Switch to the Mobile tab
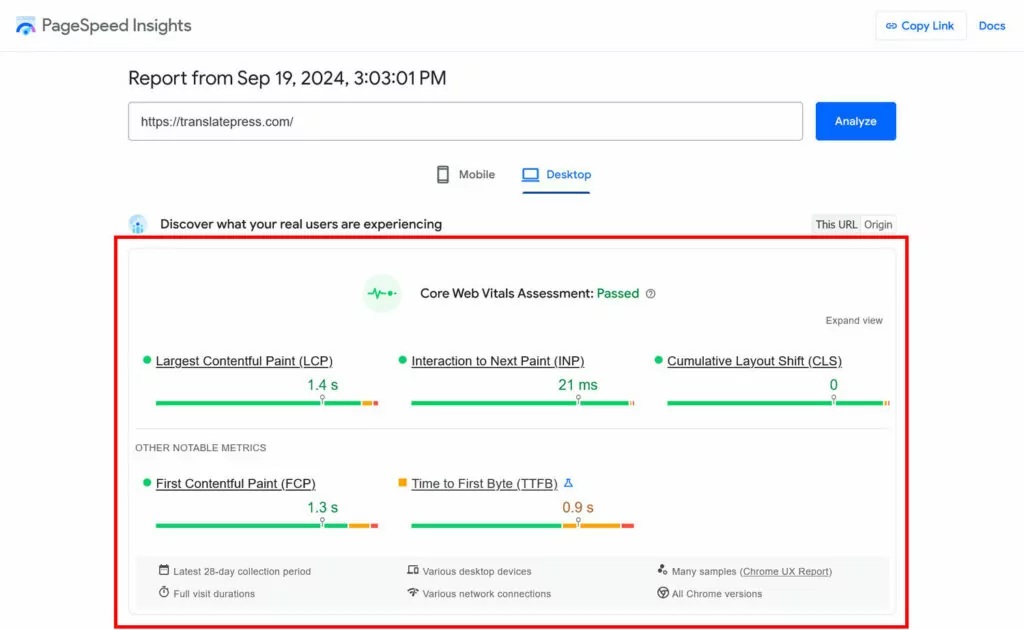1024x630 pixels. 466,174
